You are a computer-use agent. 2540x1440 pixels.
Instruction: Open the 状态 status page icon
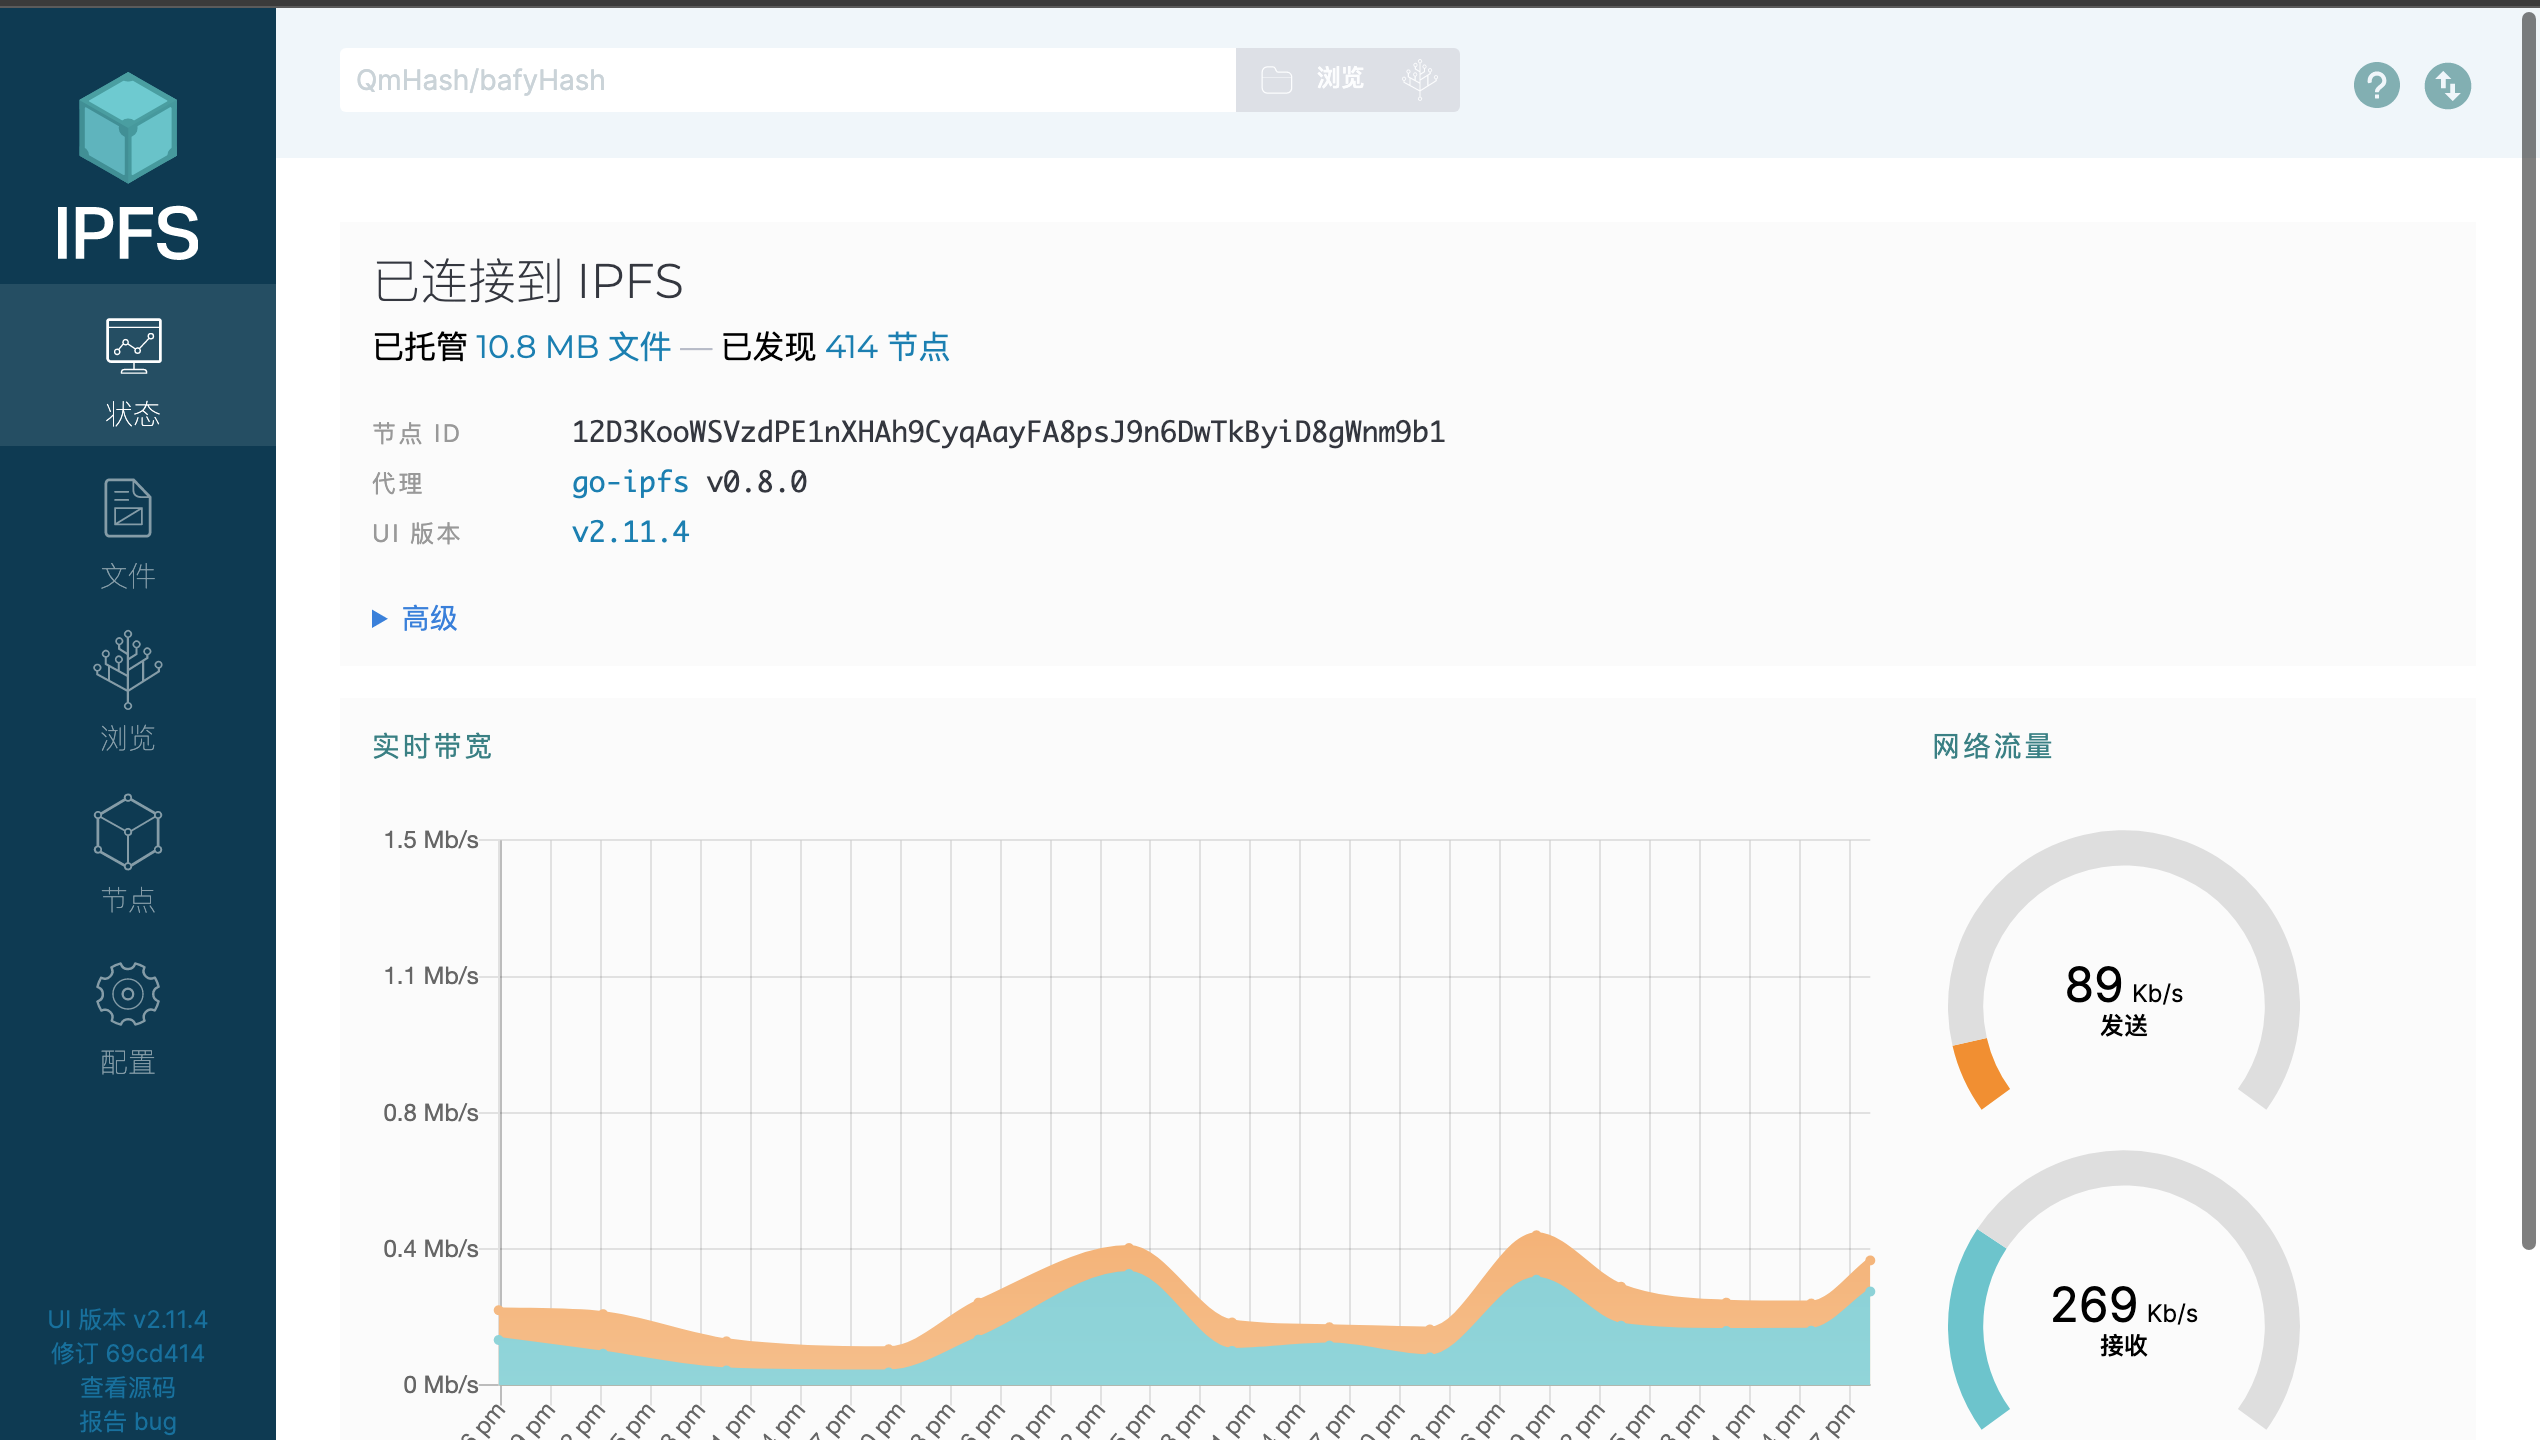tap(133, 345)
